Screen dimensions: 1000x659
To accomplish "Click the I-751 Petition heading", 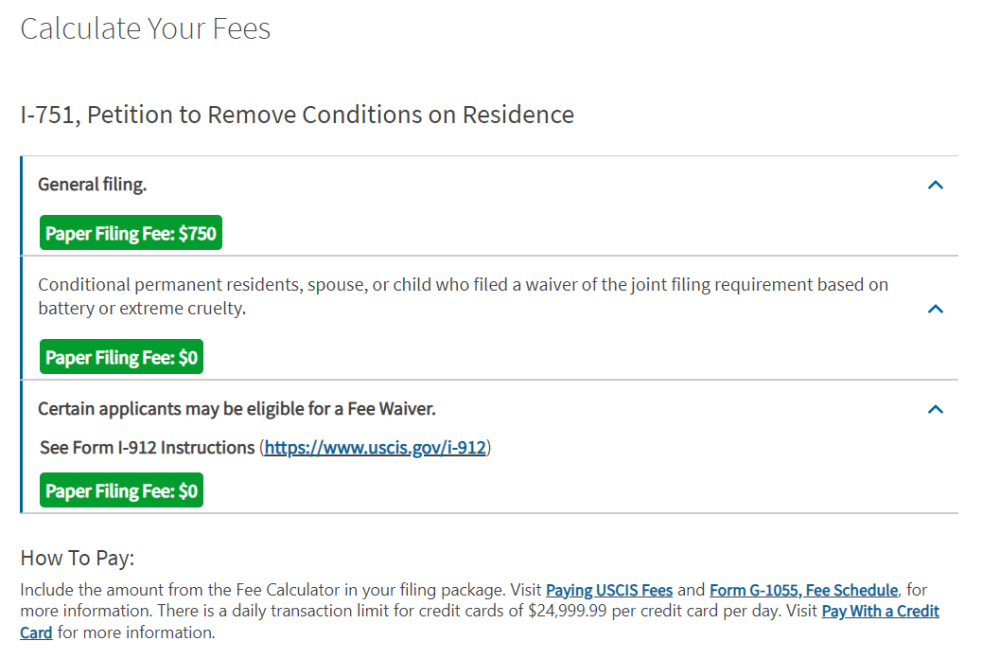I will click(297, 115).
